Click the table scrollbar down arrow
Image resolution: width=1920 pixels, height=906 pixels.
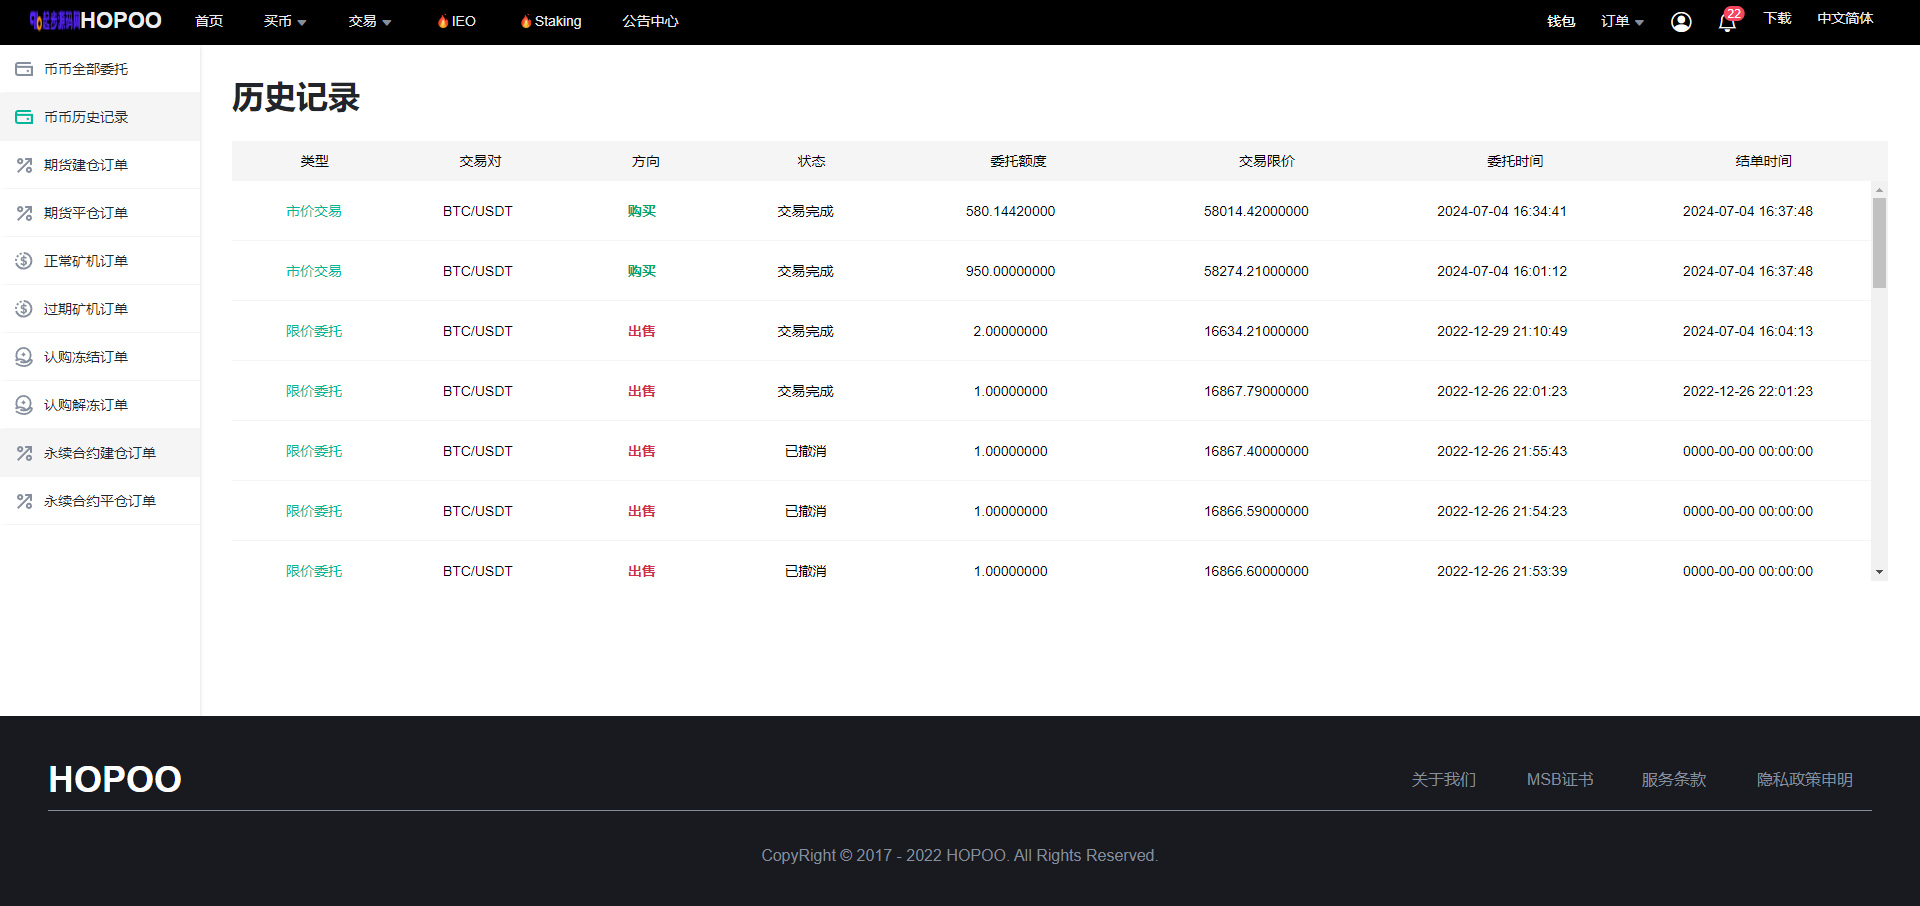pos(1879,572)
